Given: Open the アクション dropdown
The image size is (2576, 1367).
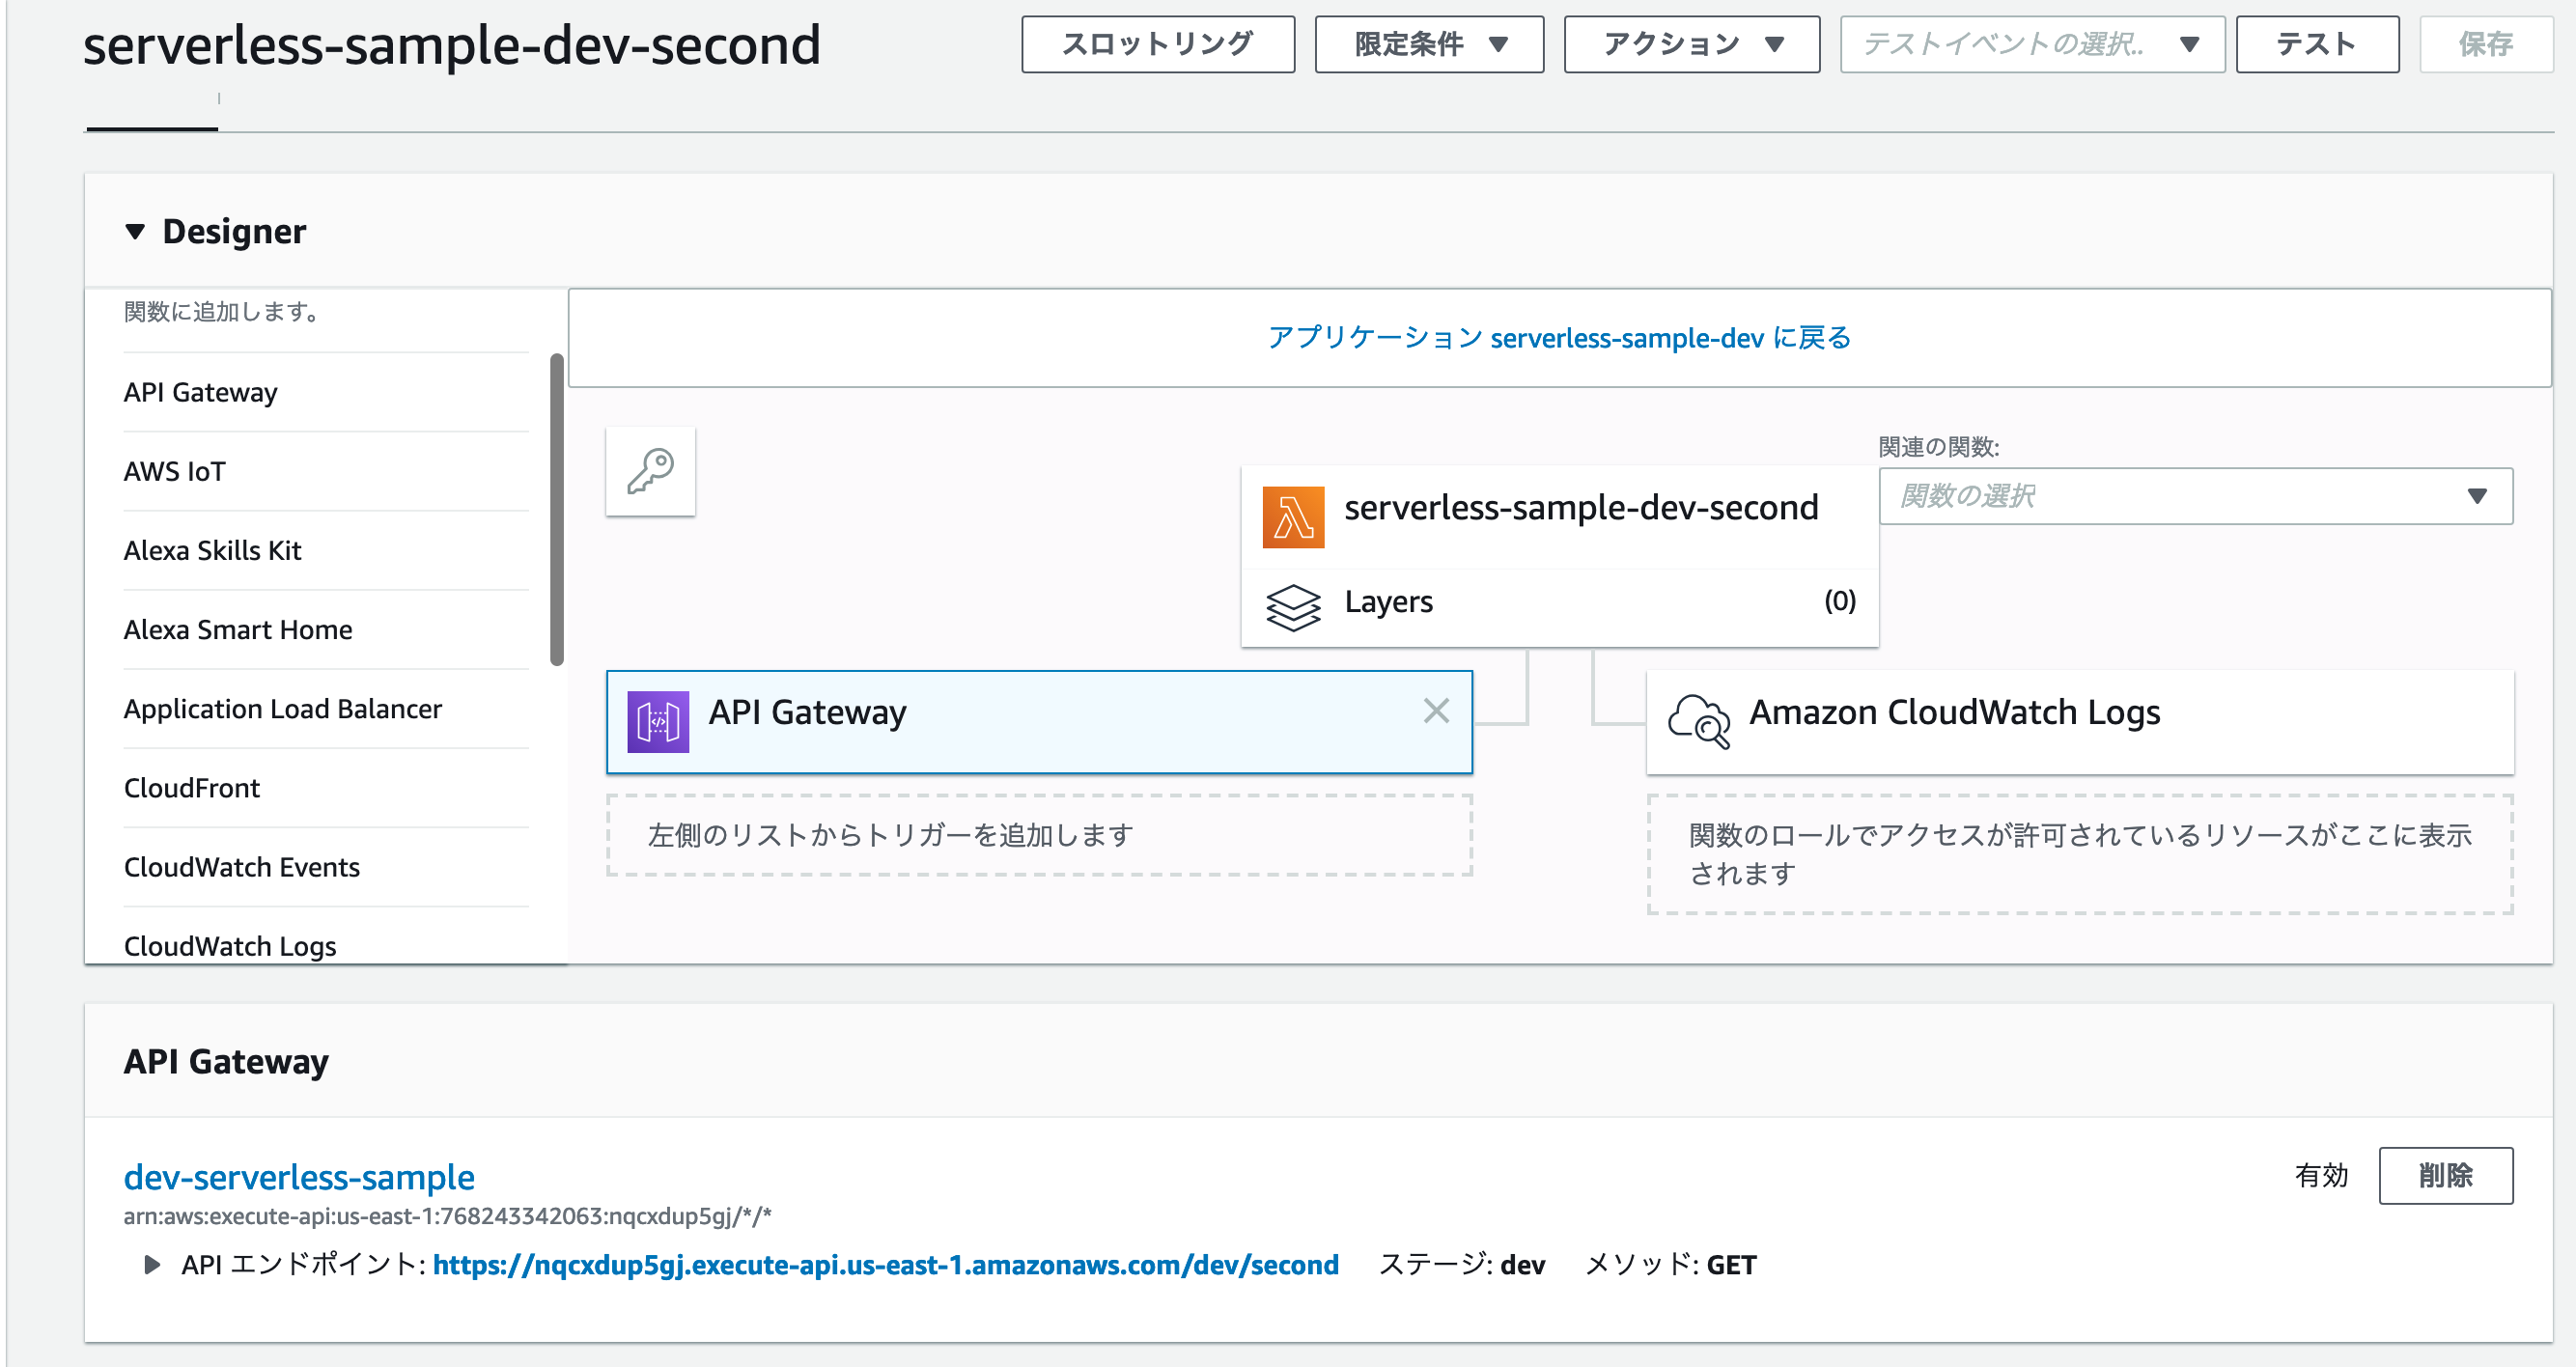Looking at the screenshot, I should (1691, 44).
